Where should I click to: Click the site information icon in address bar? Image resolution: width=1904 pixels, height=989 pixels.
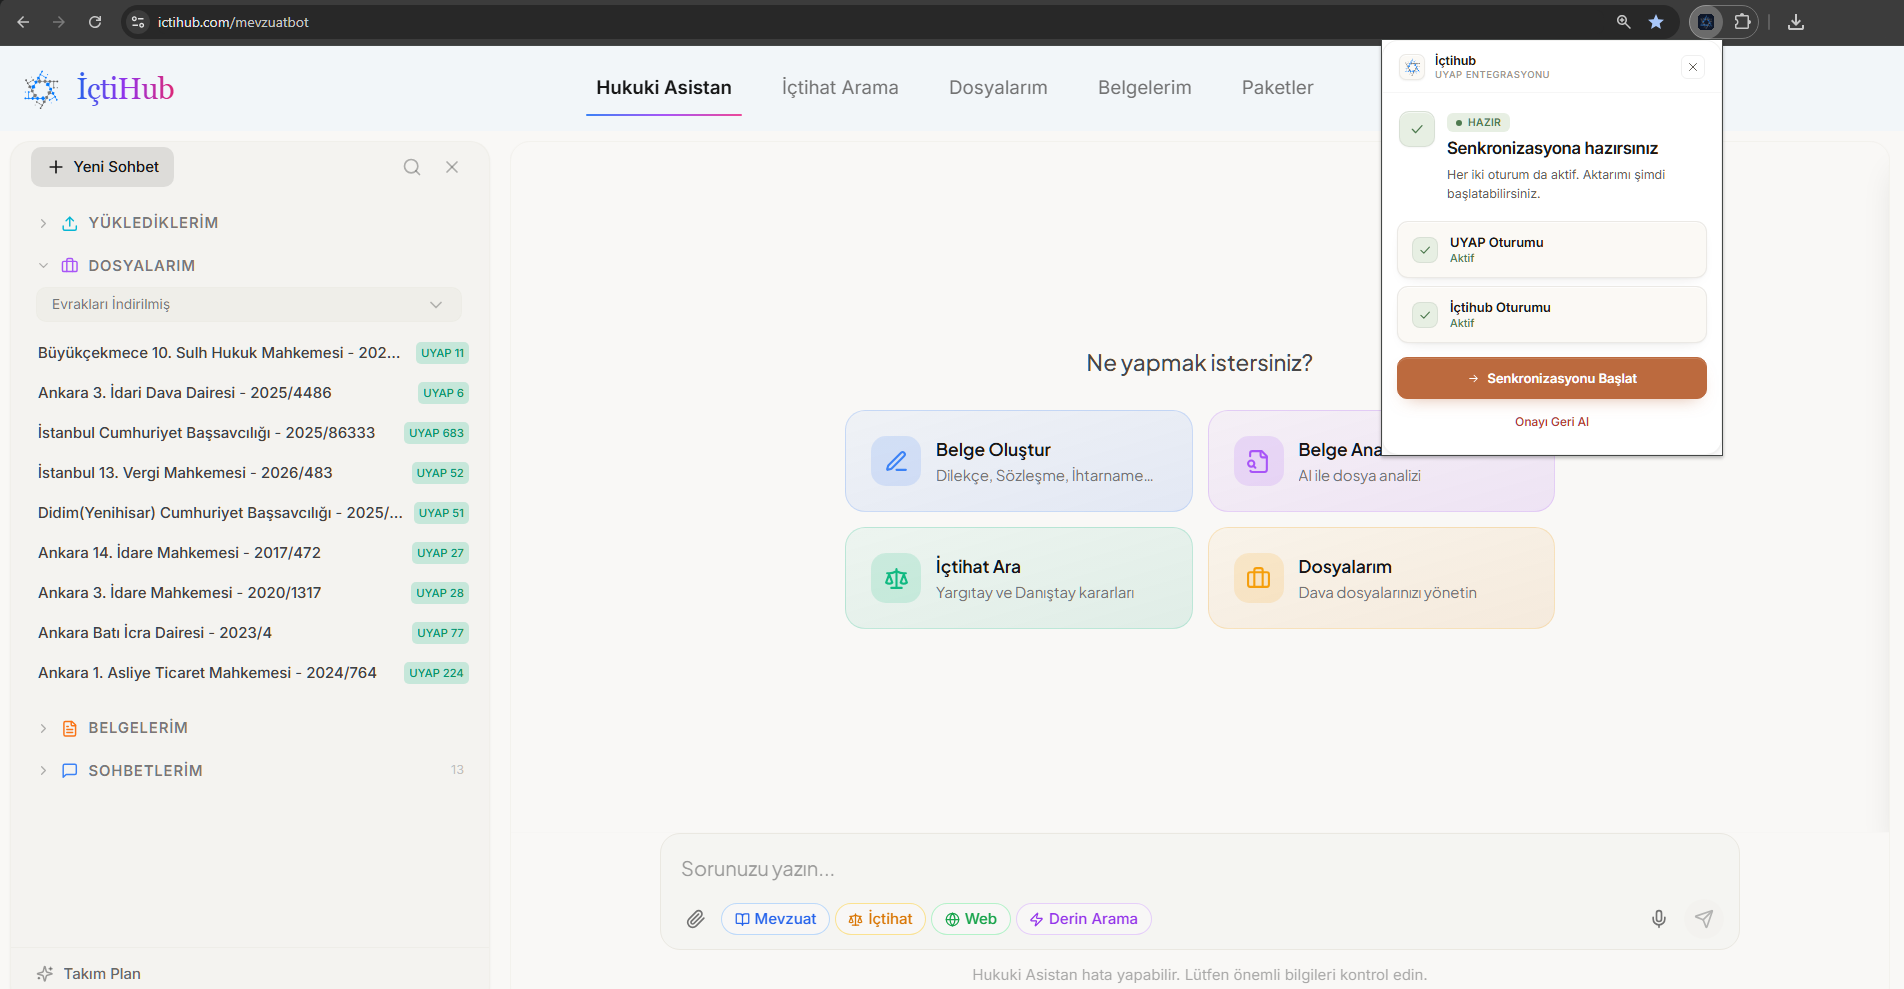tap(138, 22)
